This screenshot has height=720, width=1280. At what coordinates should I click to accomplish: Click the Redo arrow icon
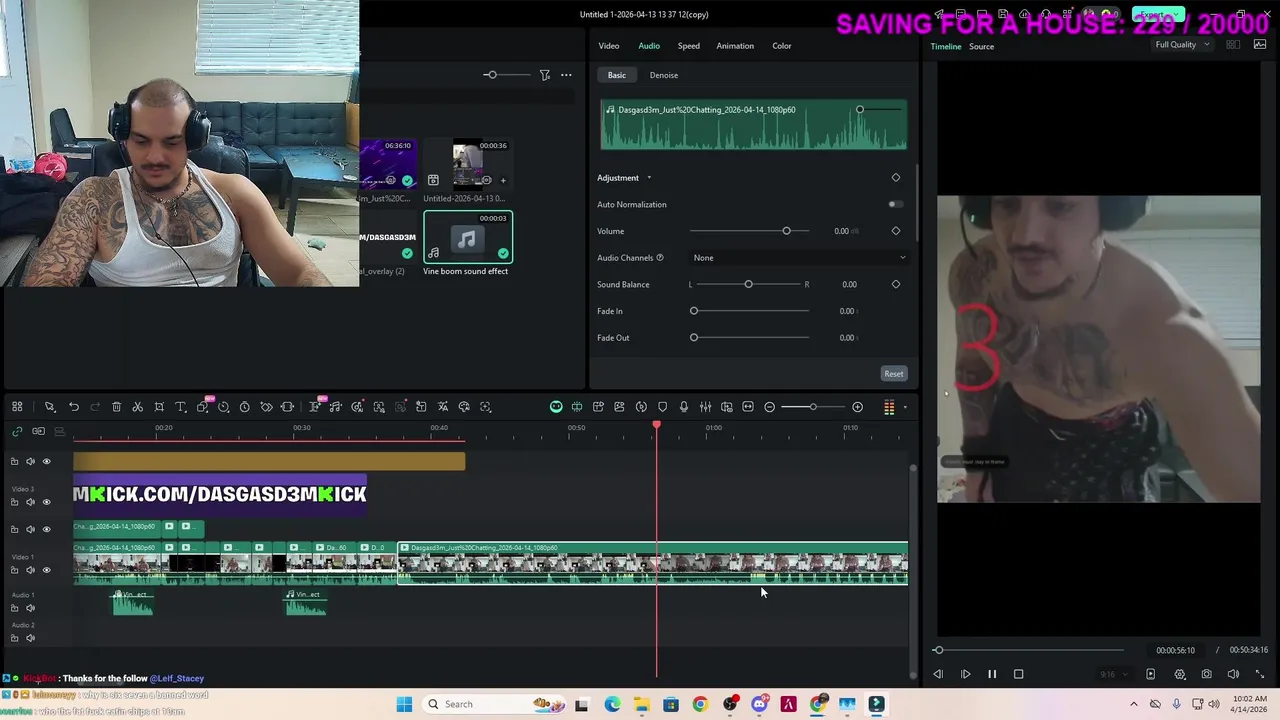(95, 407)
